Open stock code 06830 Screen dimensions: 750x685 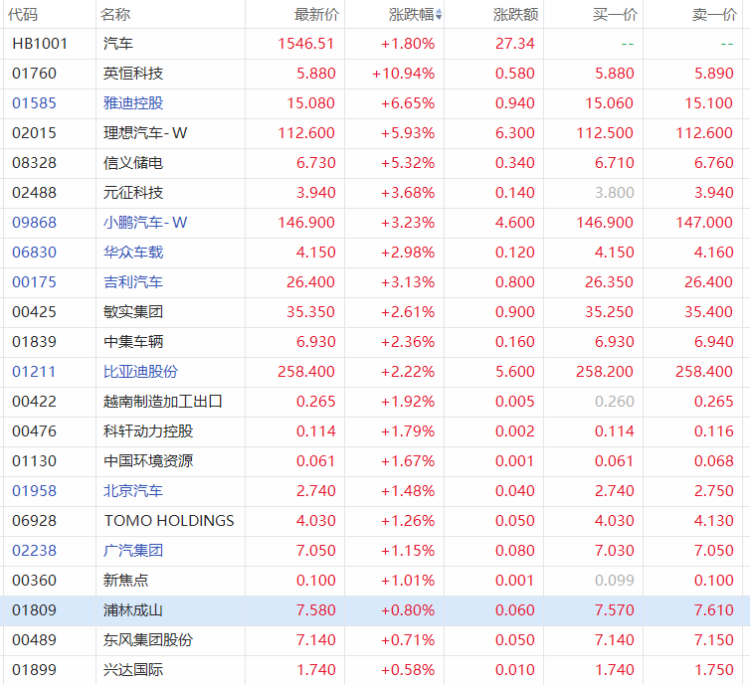click(x=34, y=252)
